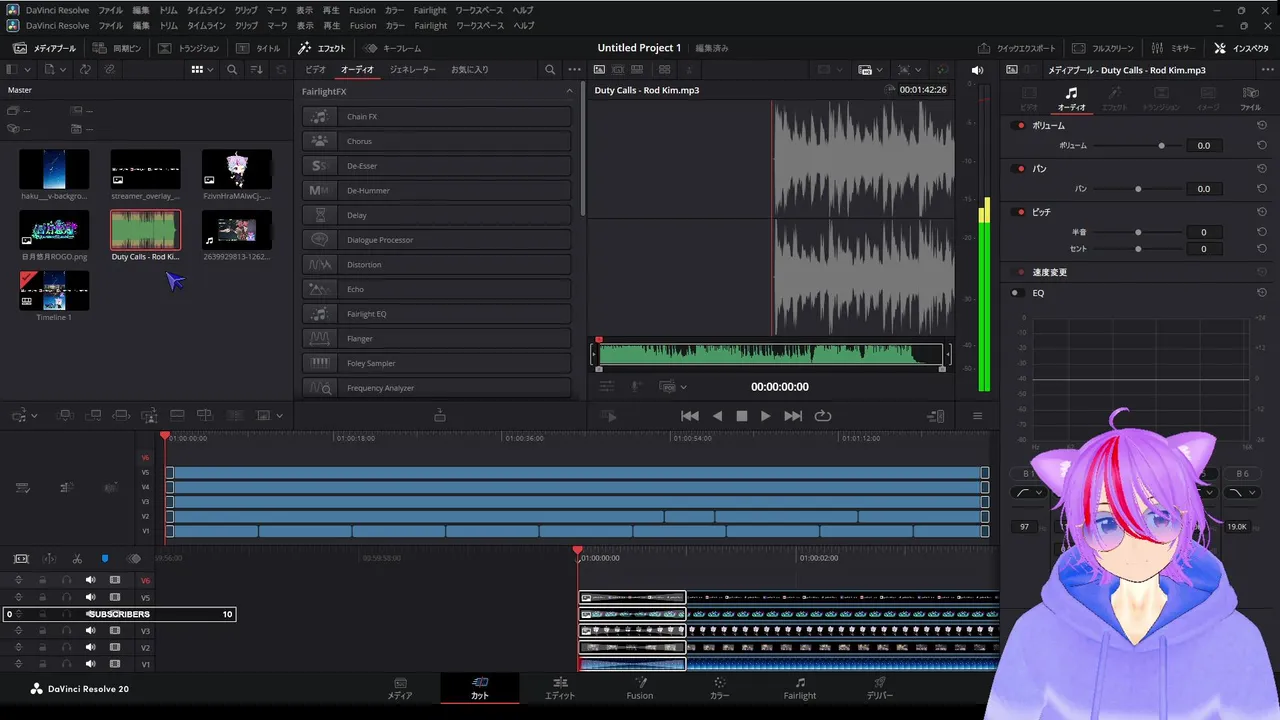This screenshot has width=1280, height=720.
Task: Play the source clip
Action: click(x=766, y=416)
